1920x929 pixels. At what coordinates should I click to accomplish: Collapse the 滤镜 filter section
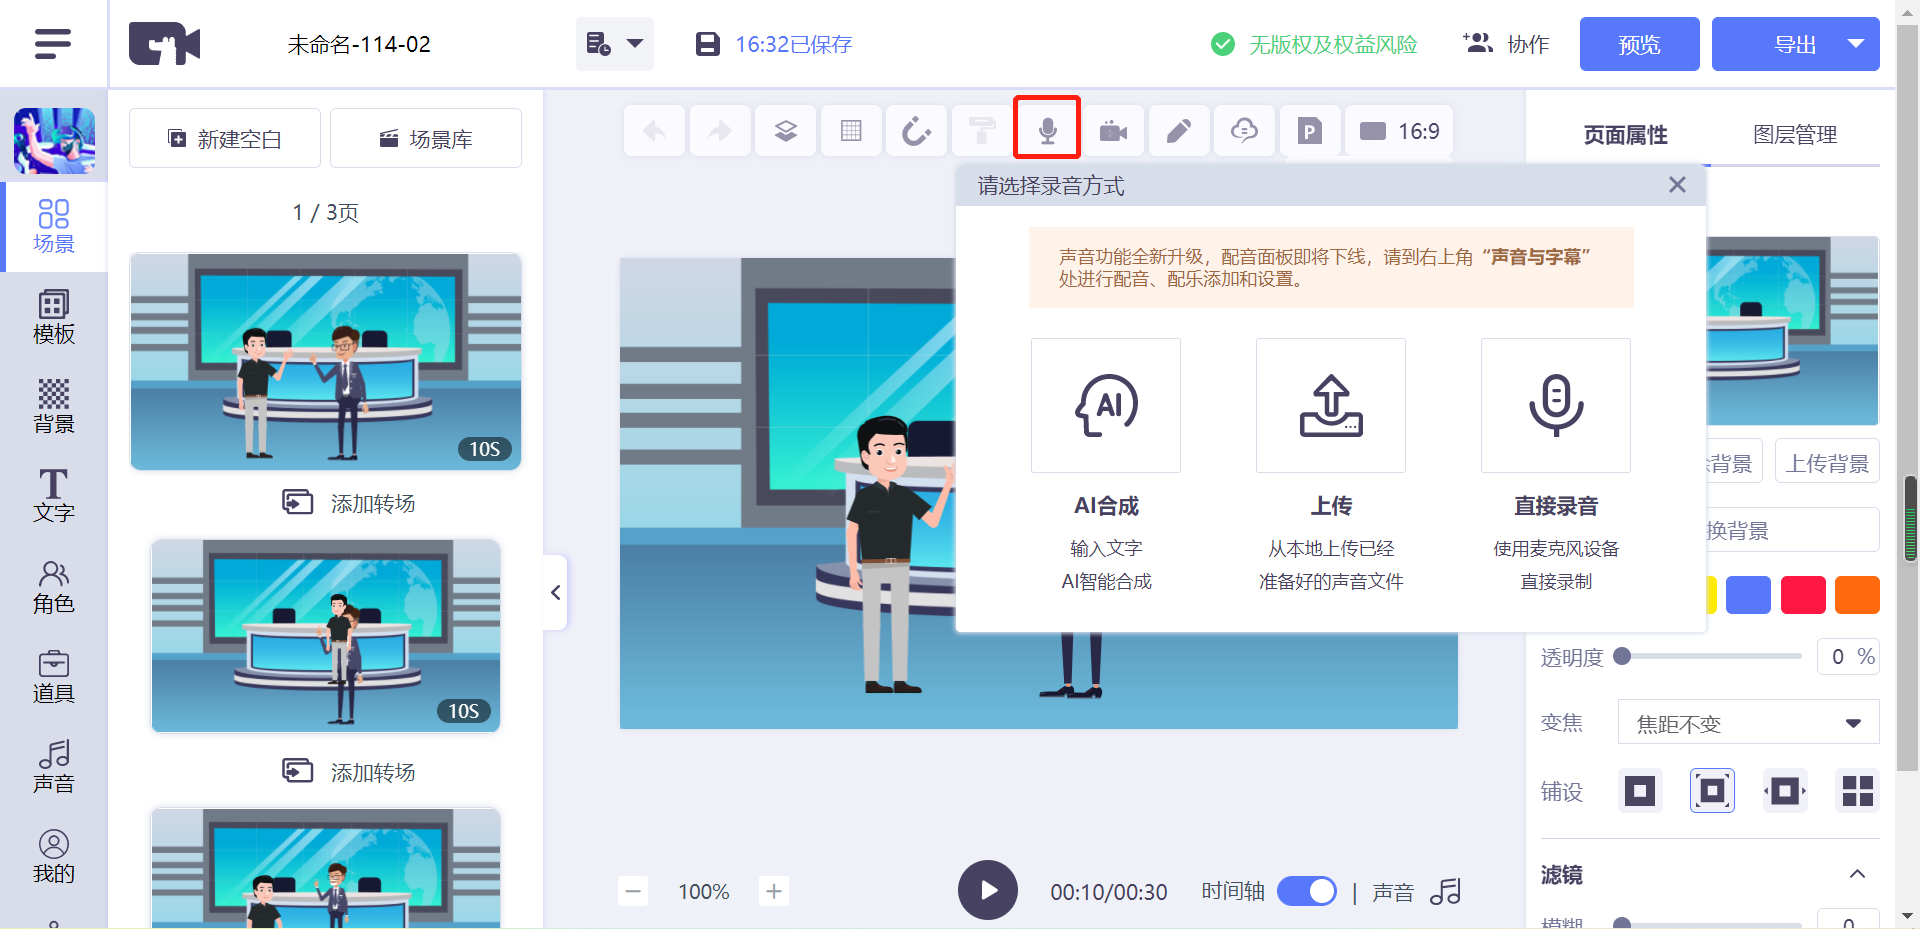pyautogui.click(x=1857, y=874)
